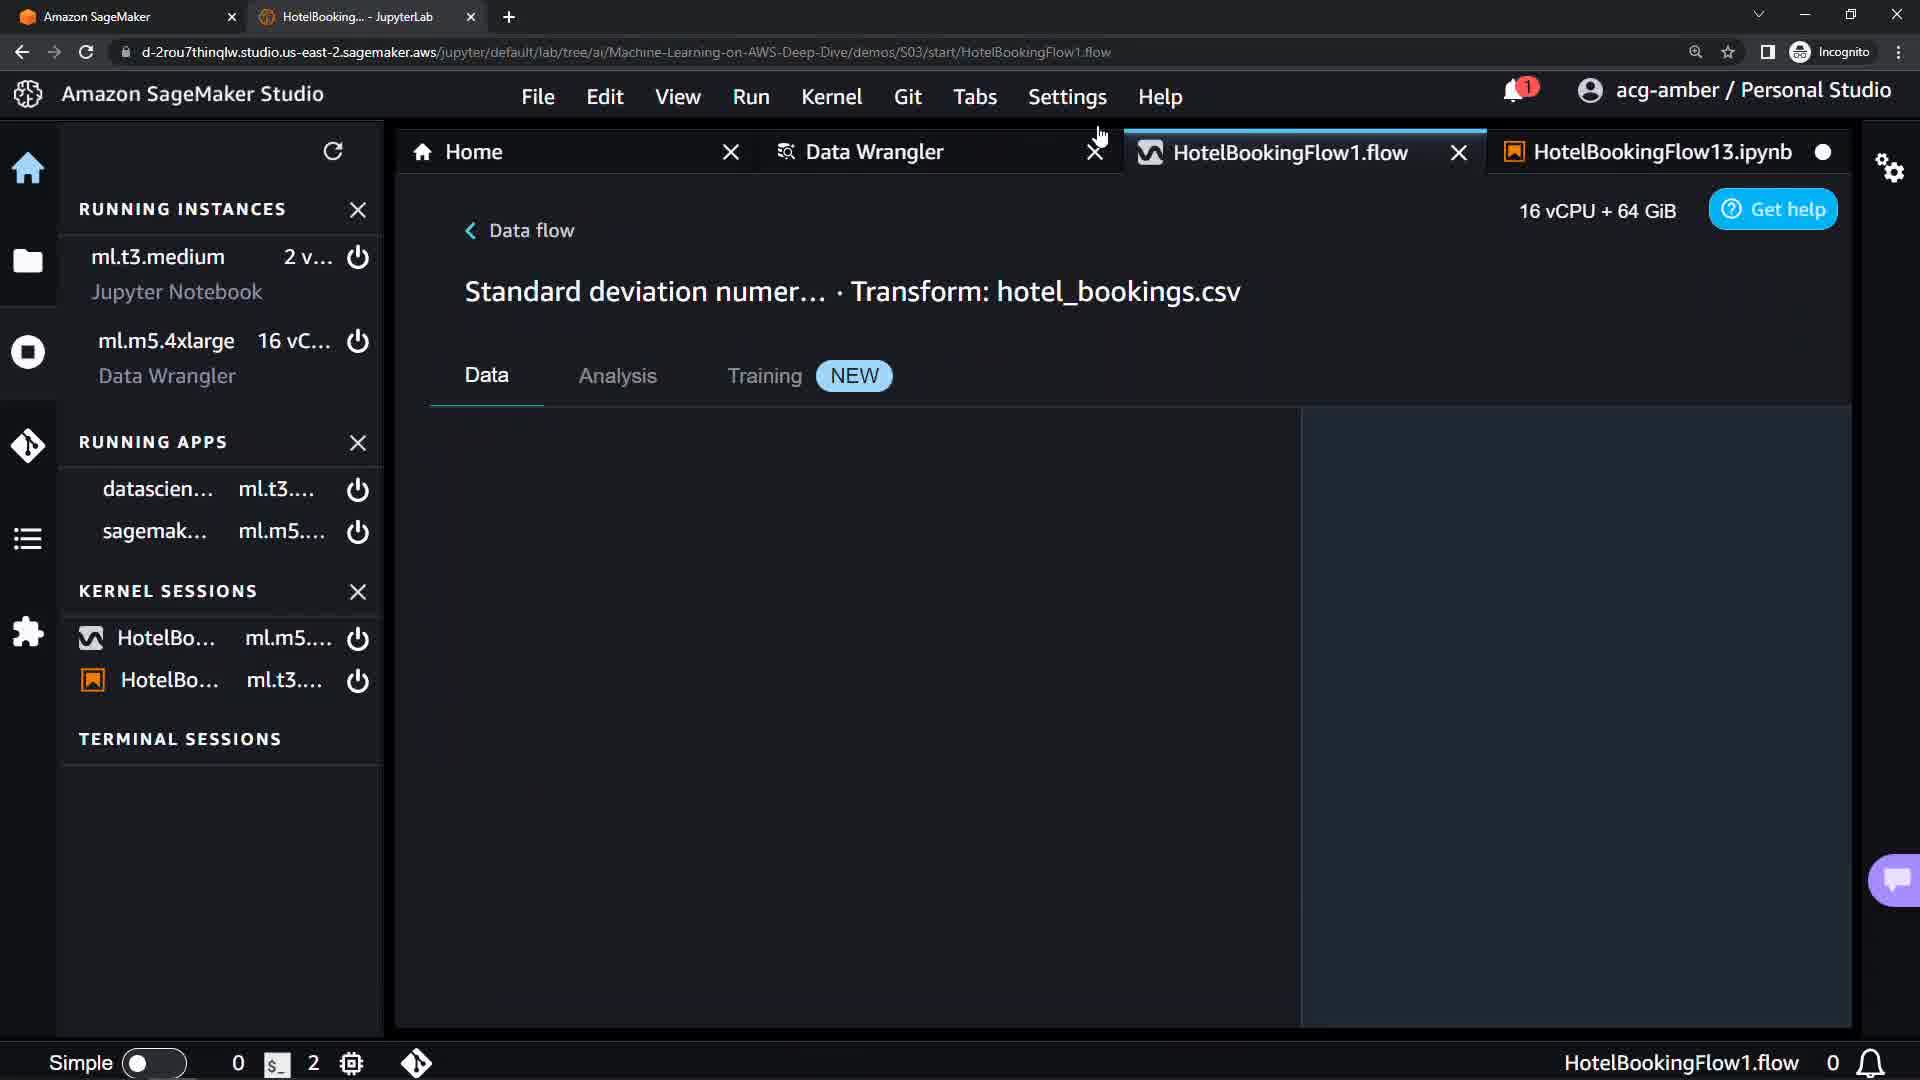Click the Get help button
The image size is (1920, 1080).
tap(1773, 210)
